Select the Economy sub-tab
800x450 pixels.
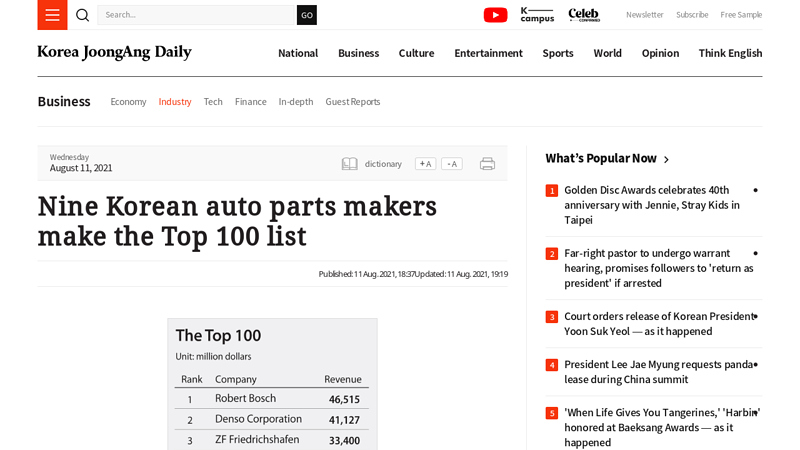pos(128,102)
